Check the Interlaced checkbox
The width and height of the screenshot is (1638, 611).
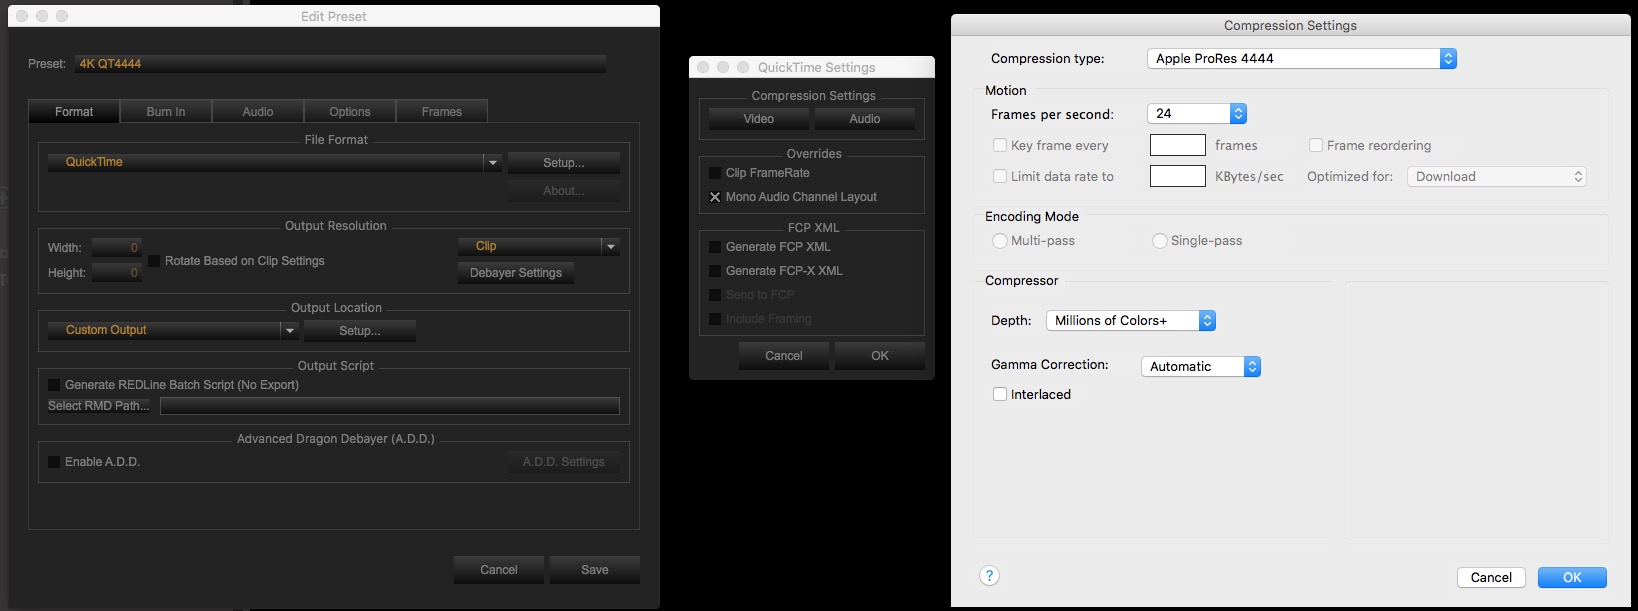tap(1000, 394)
